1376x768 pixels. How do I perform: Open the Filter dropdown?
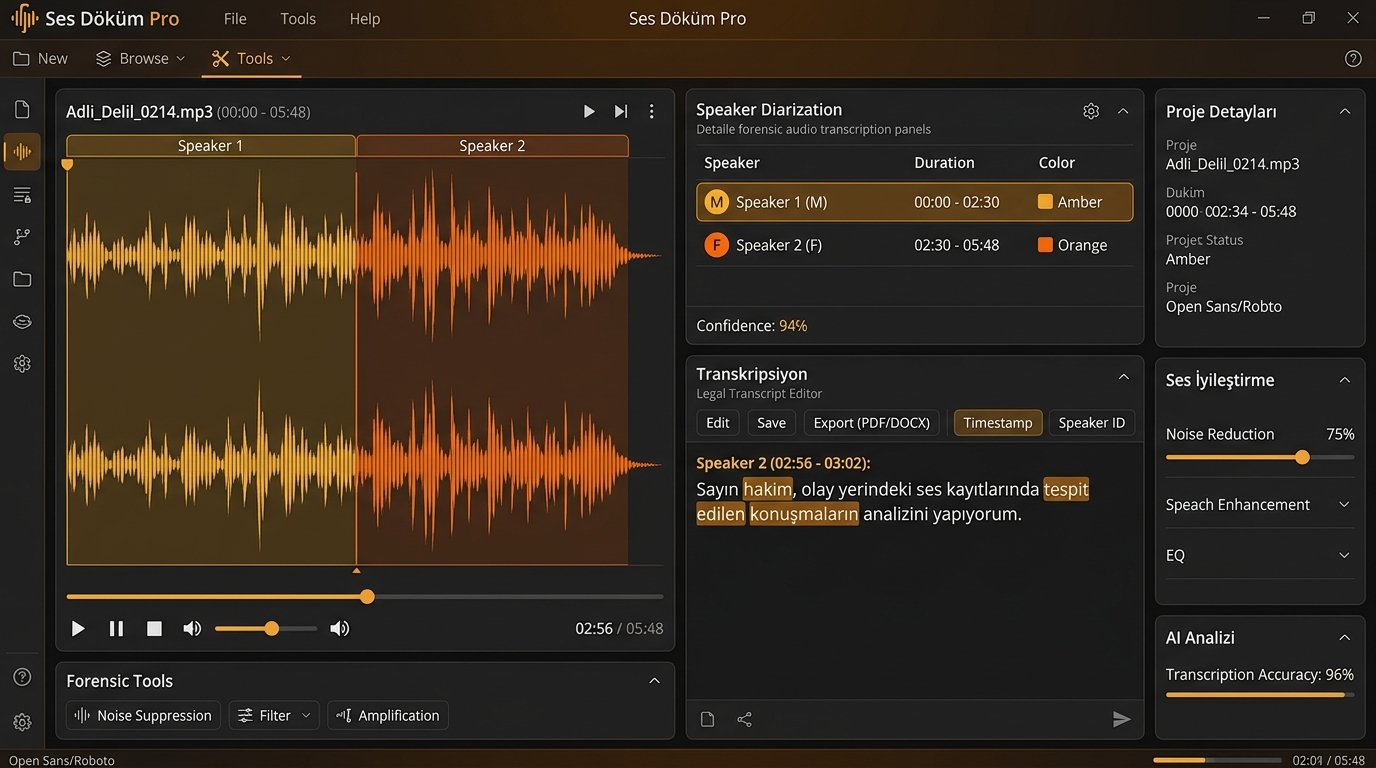click(x=274, y=716)
